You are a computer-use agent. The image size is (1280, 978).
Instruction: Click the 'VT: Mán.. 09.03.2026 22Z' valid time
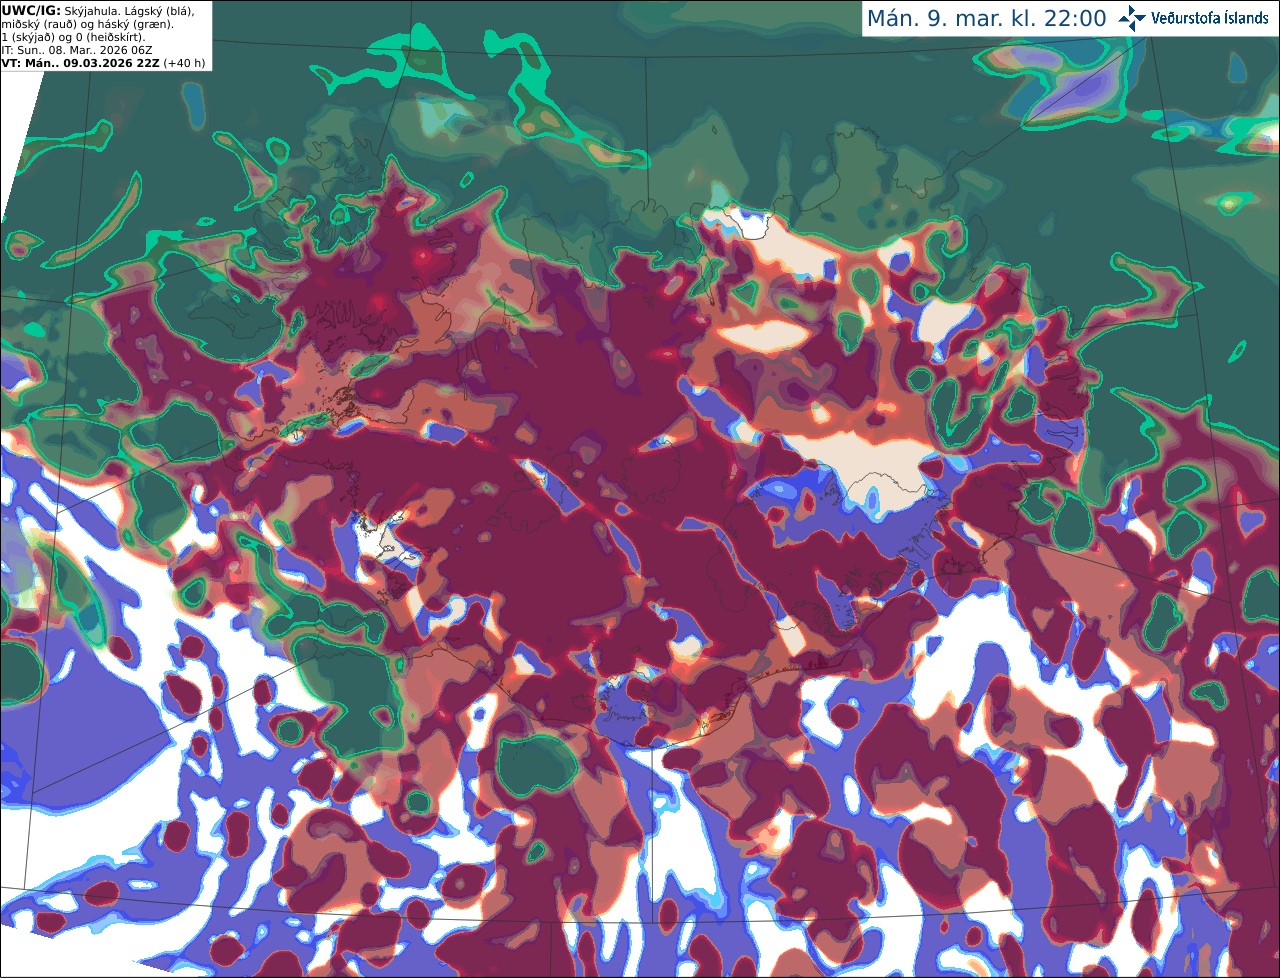pyautogui.click(x=80, y=63)
